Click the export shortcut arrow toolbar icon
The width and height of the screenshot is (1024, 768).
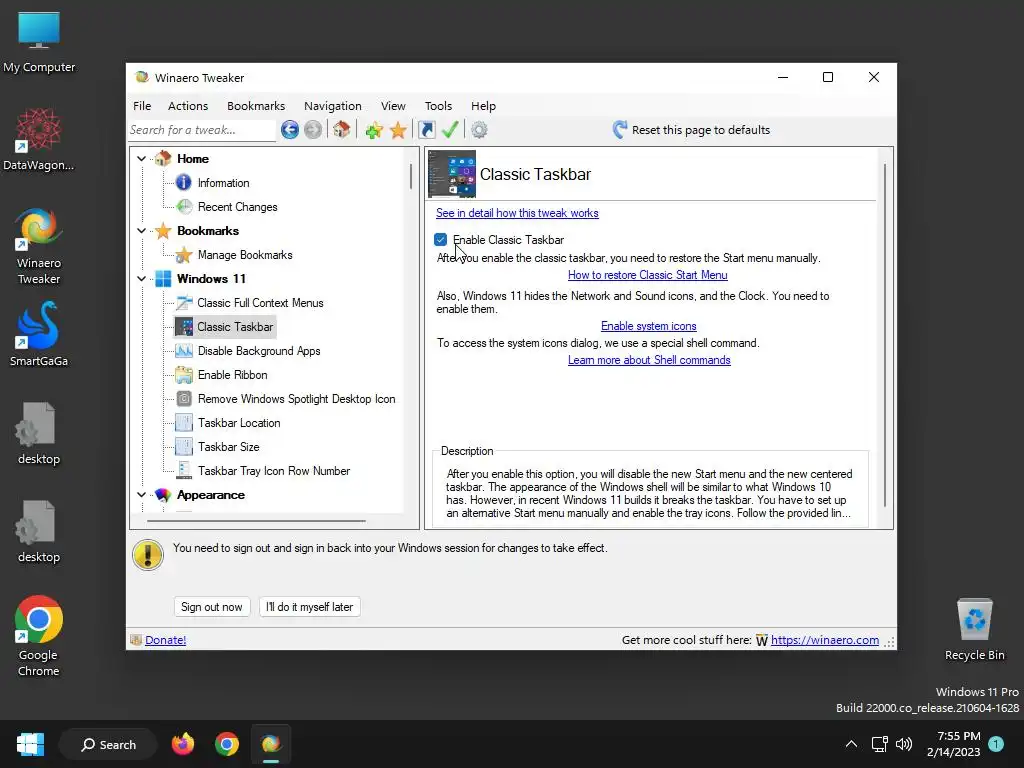point(427,129)
